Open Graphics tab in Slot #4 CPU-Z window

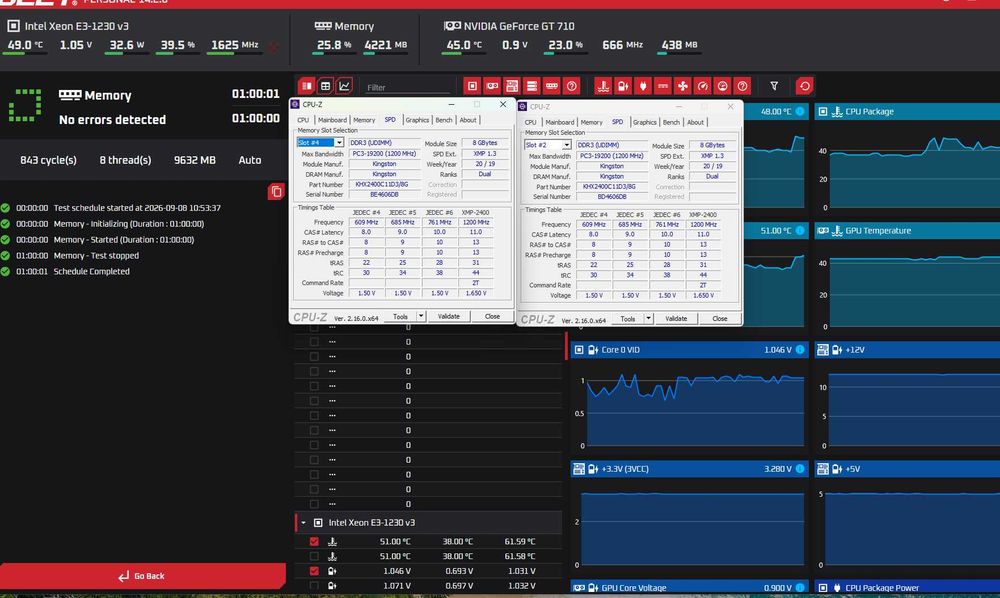[417, 120]
